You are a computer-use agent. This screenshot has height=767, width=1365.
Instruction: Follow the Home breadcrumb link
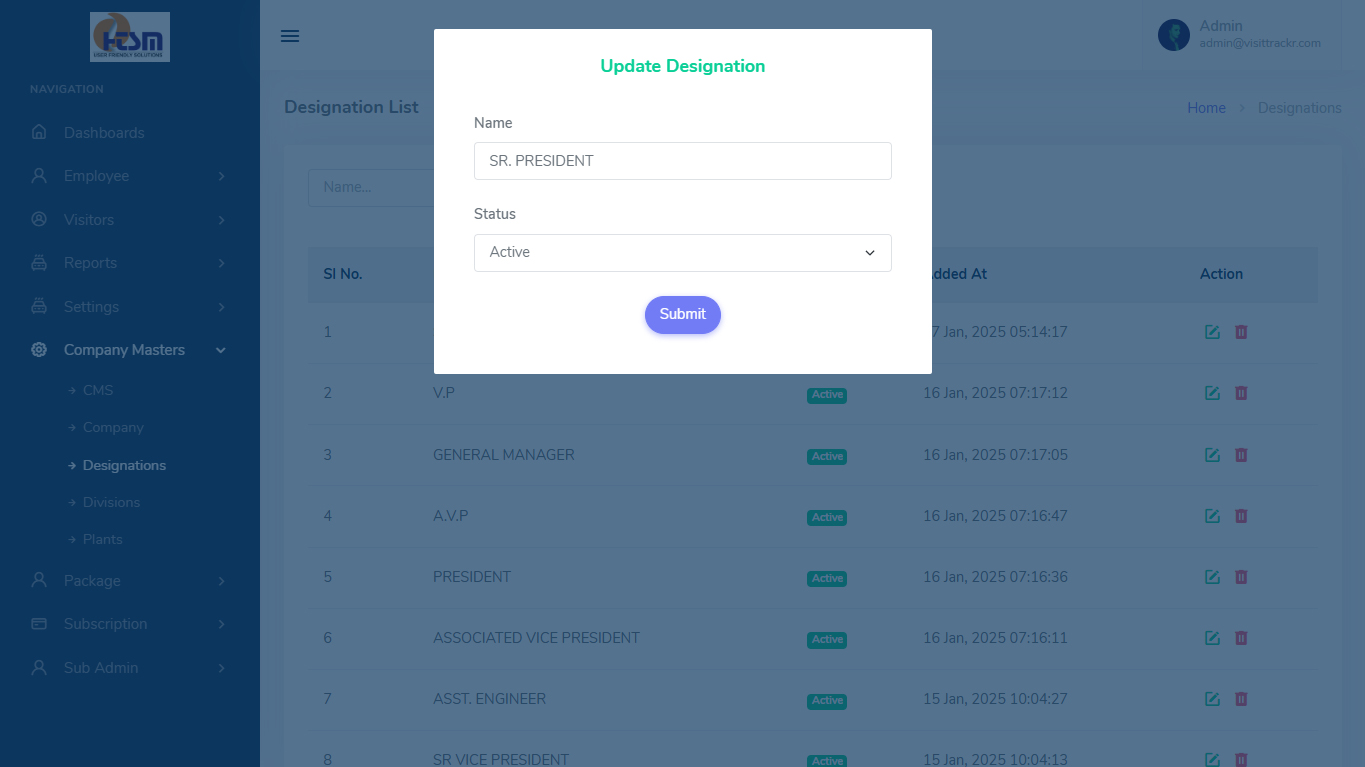[1206, 108]
